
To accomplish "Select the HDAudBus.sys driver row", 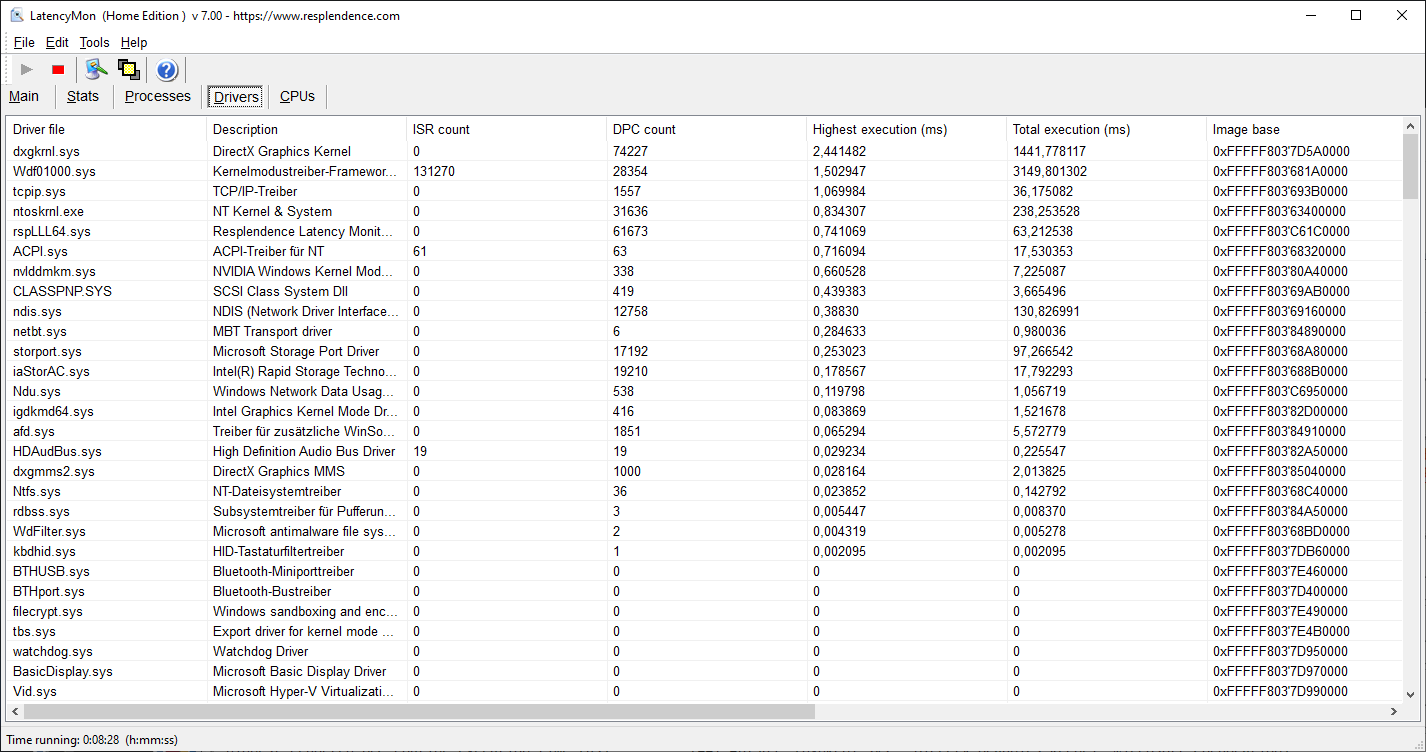I will [x=704, y=451].
